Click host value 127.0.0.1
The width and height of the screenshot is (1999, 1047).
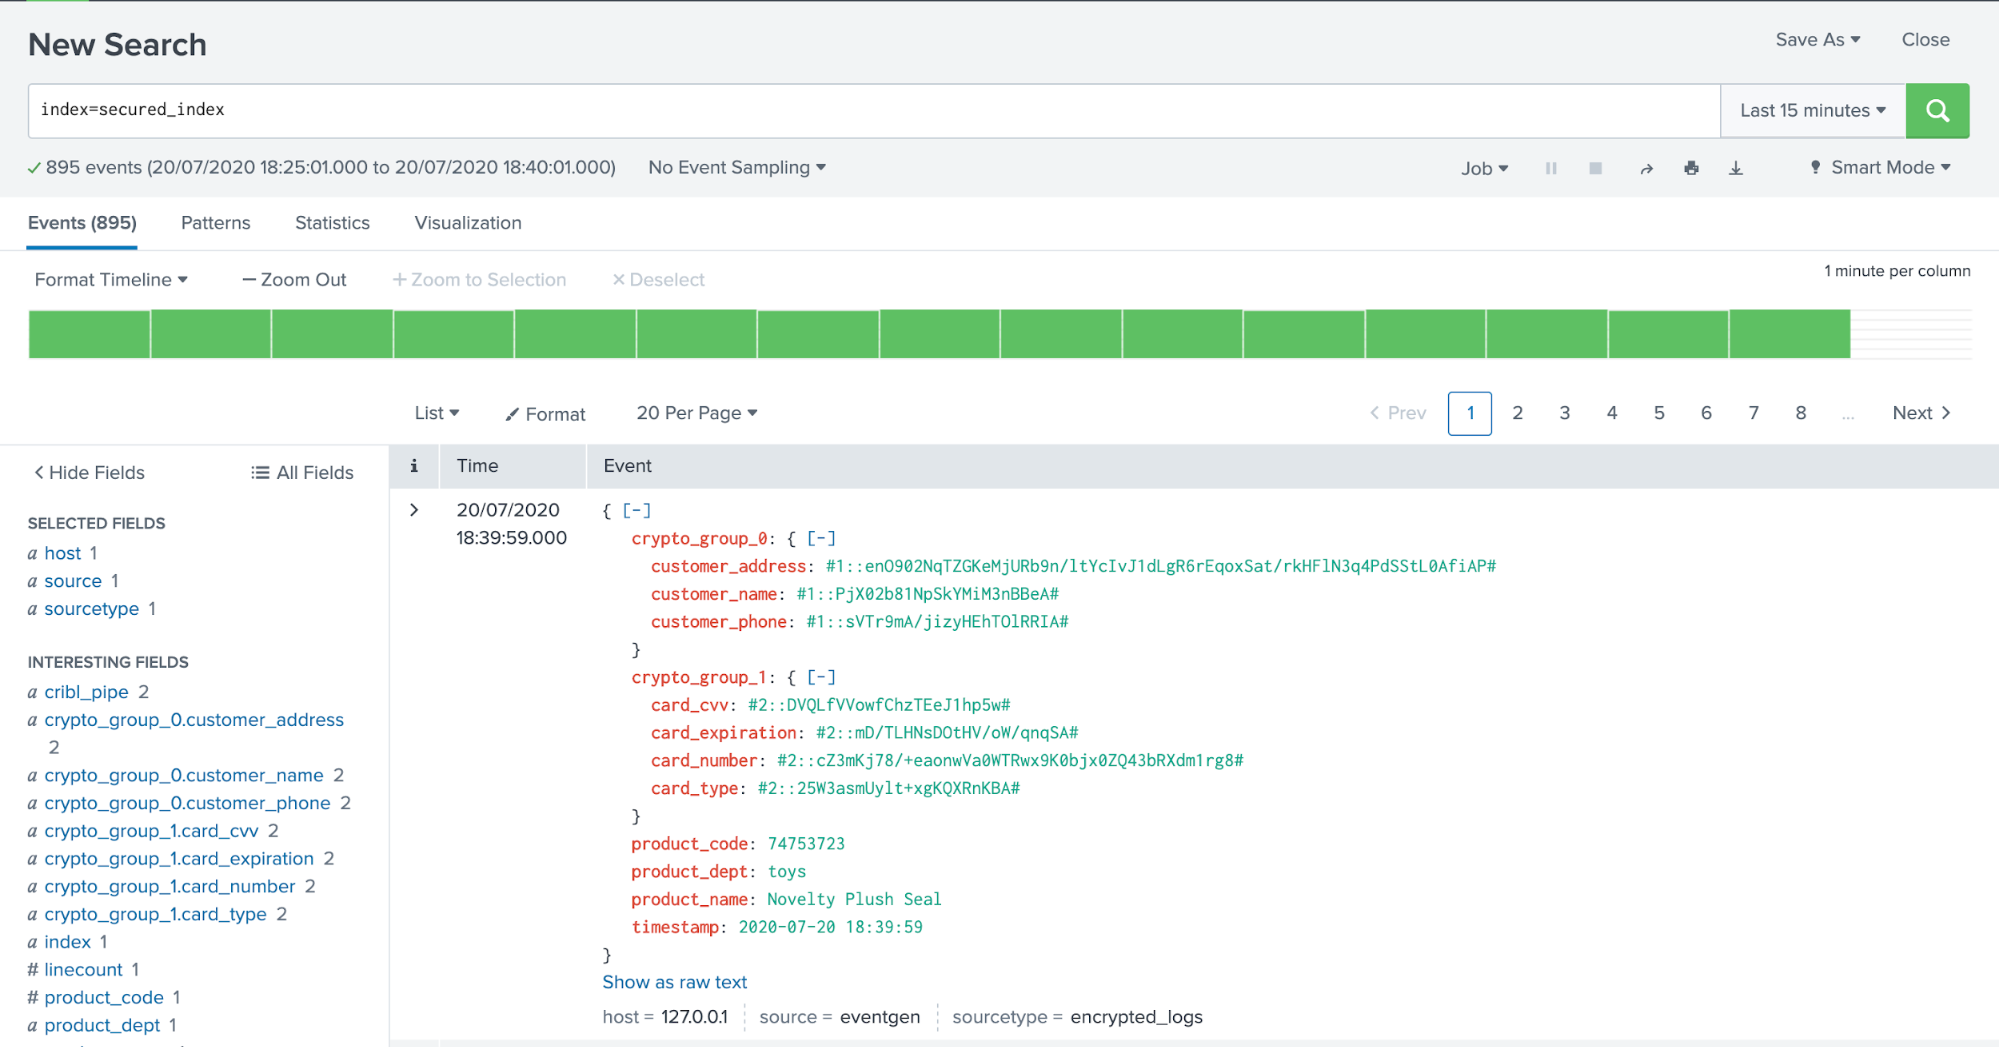694,1017
